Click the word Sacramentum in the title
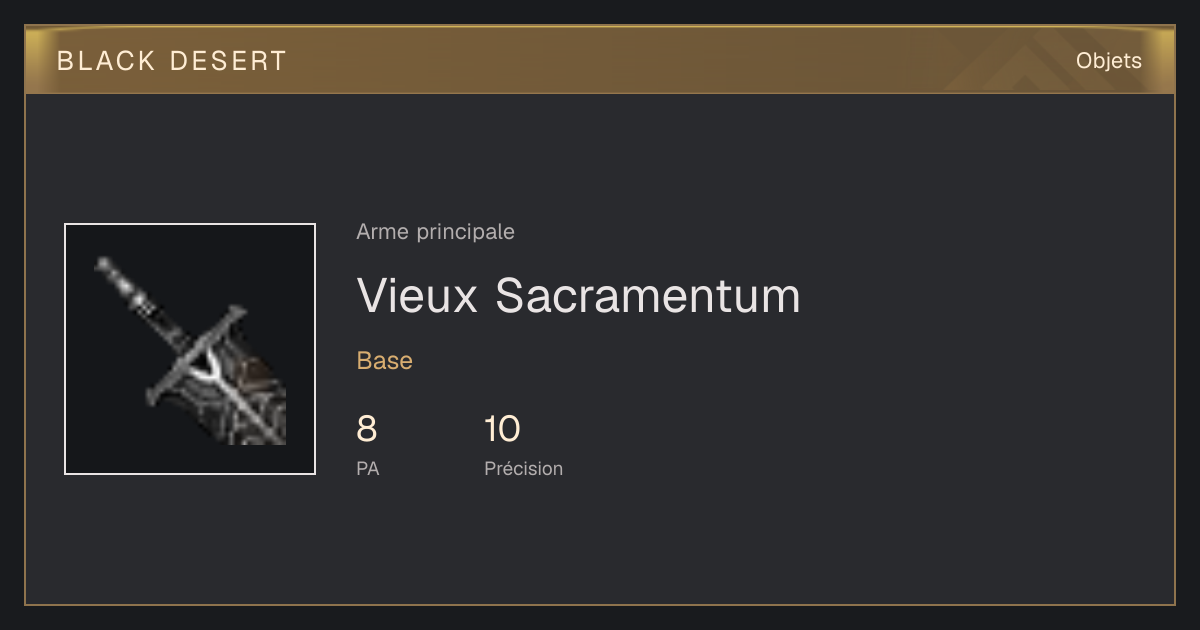1200x630 pixels. [648, 295]
